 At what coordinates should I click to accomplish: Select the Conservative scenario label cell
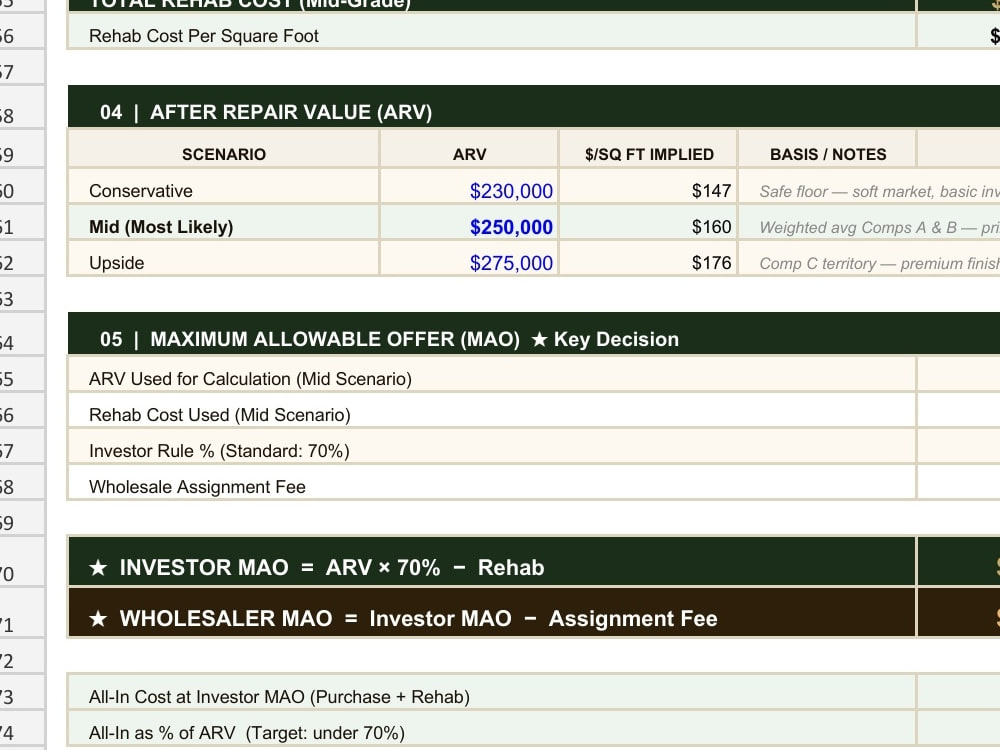click(223, 186)
